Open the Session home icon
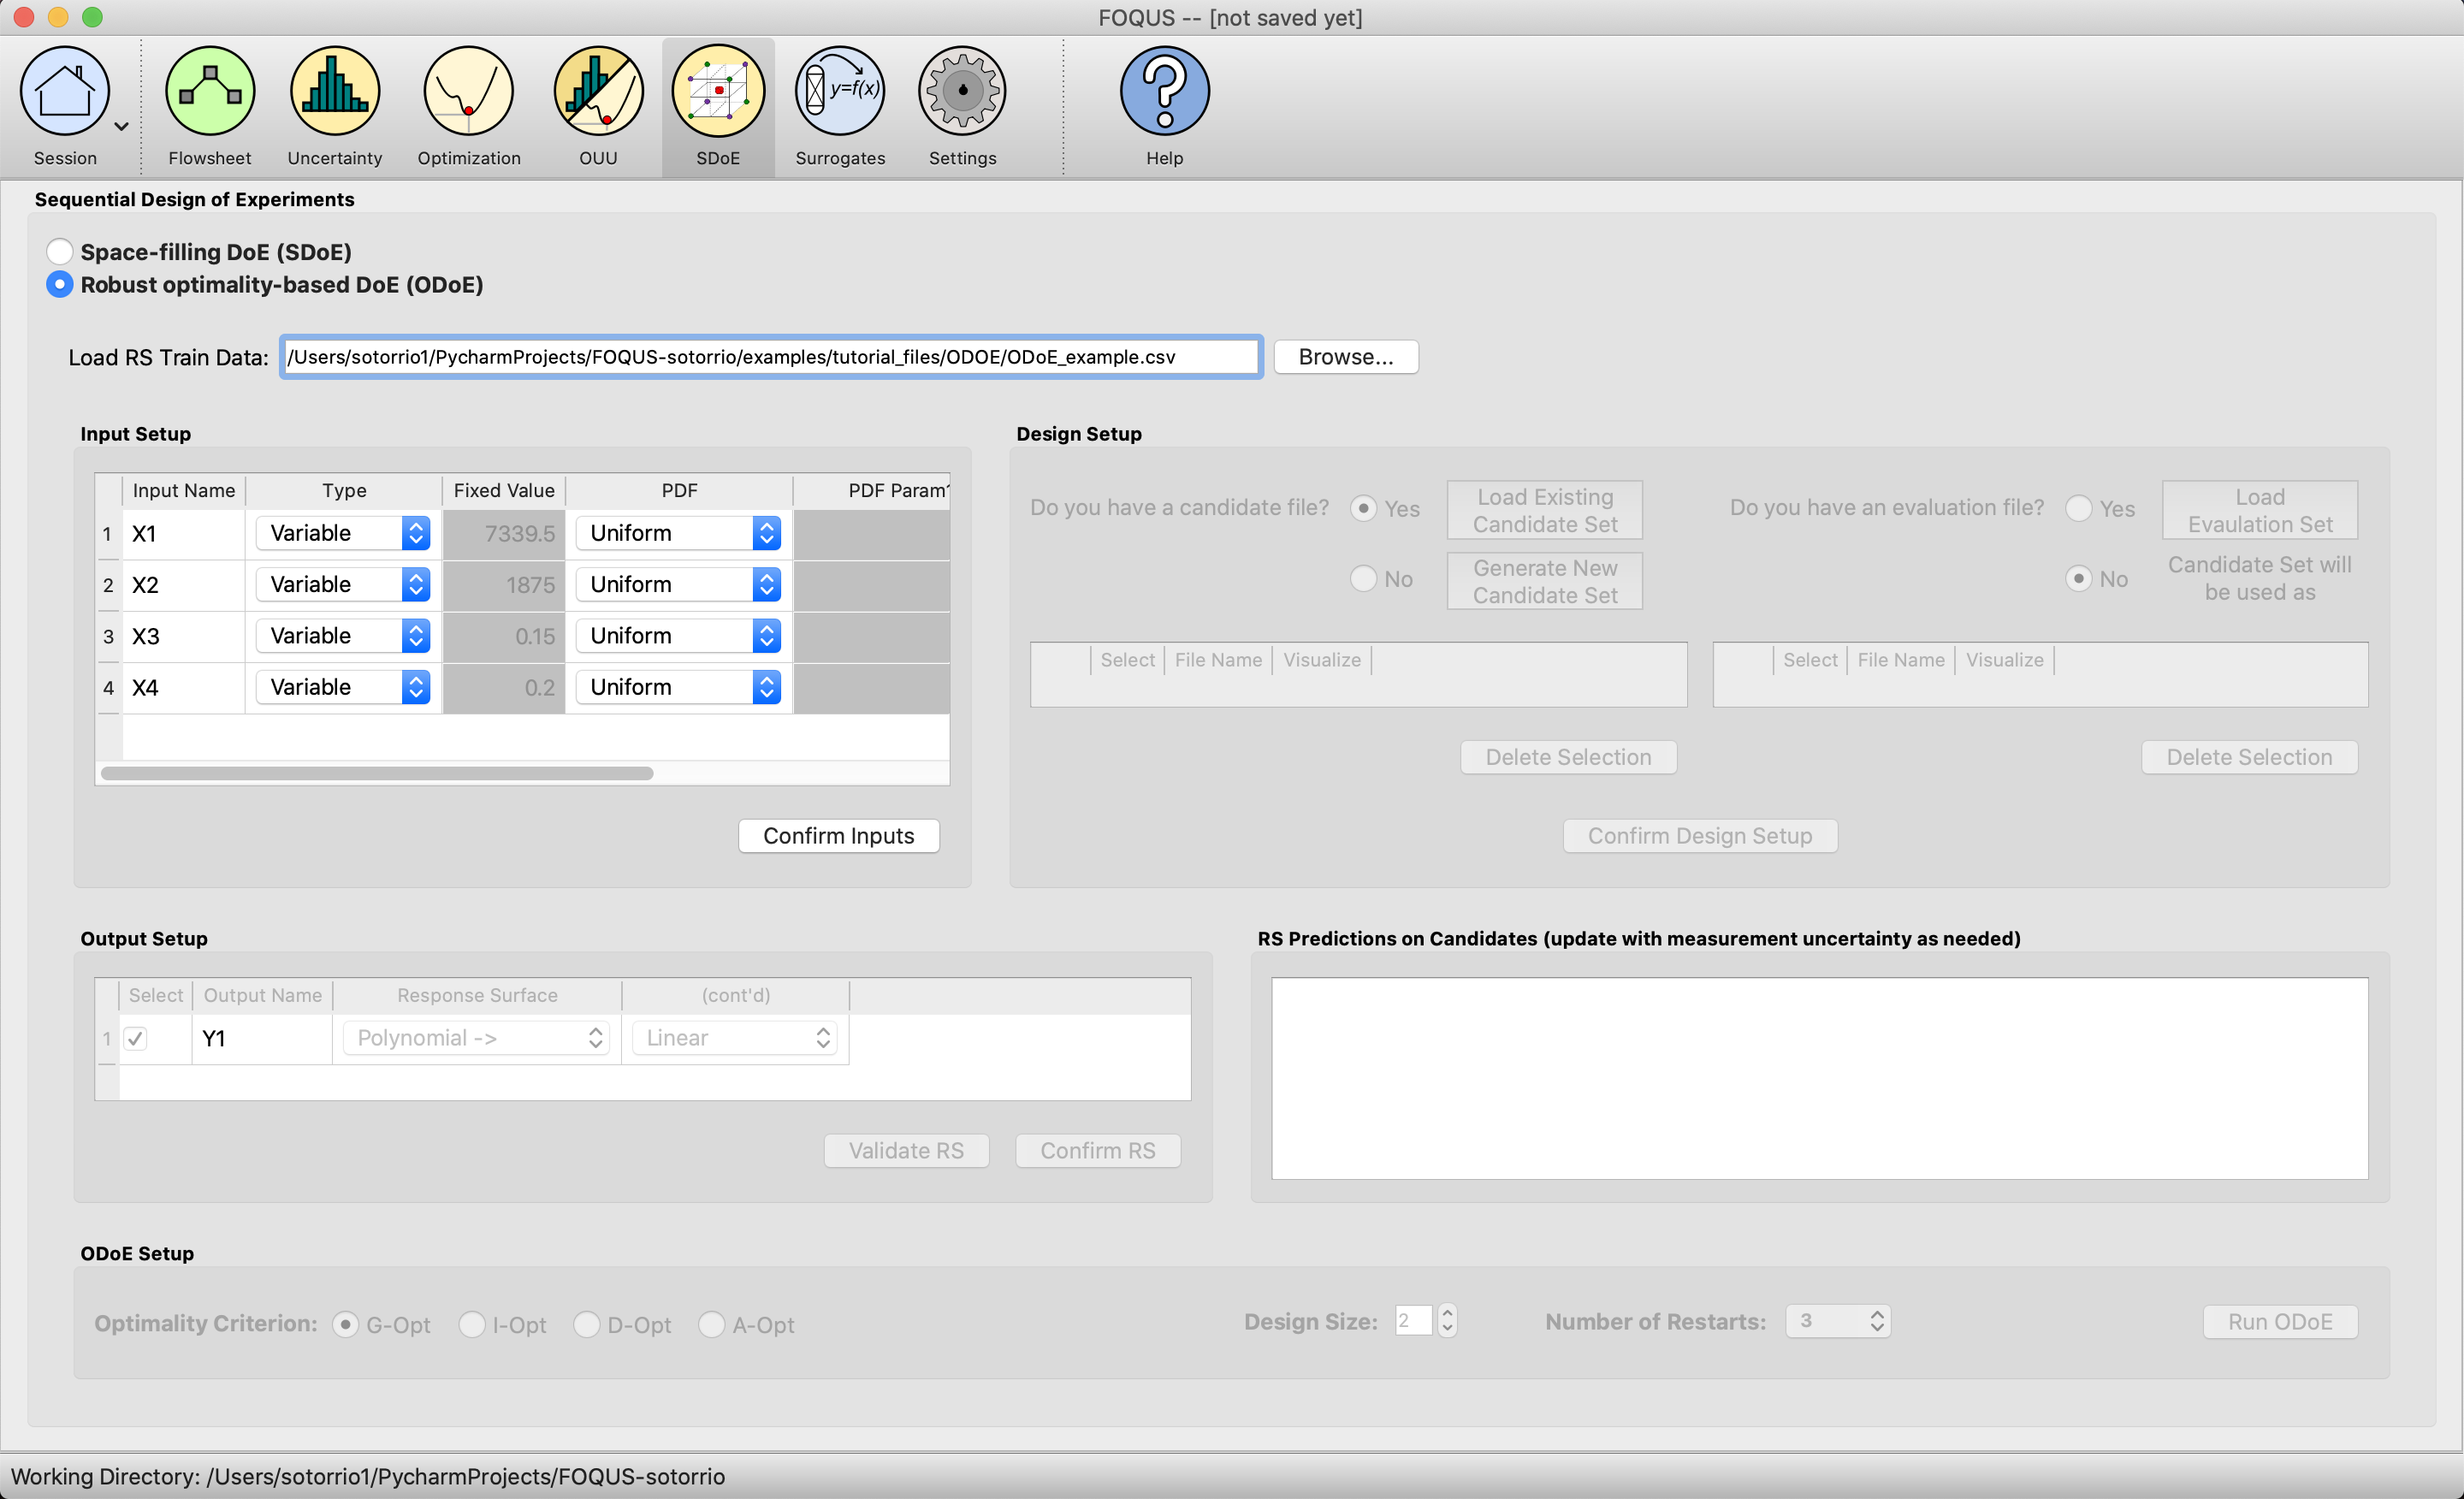Screen dimensions: 2464x1499 tap(64, 91)
